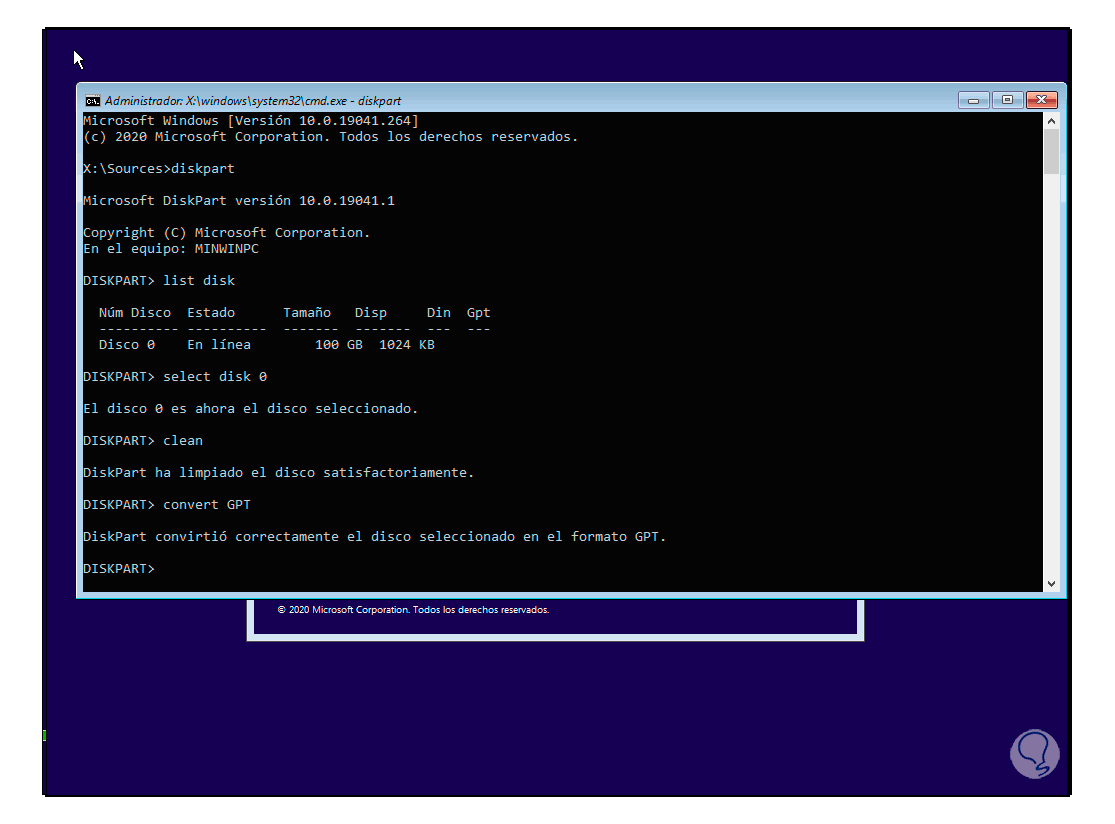The width and height of the screenshot is (1115, 824).
Task: Click the scrollbar down arrow
Action: 1052,583
